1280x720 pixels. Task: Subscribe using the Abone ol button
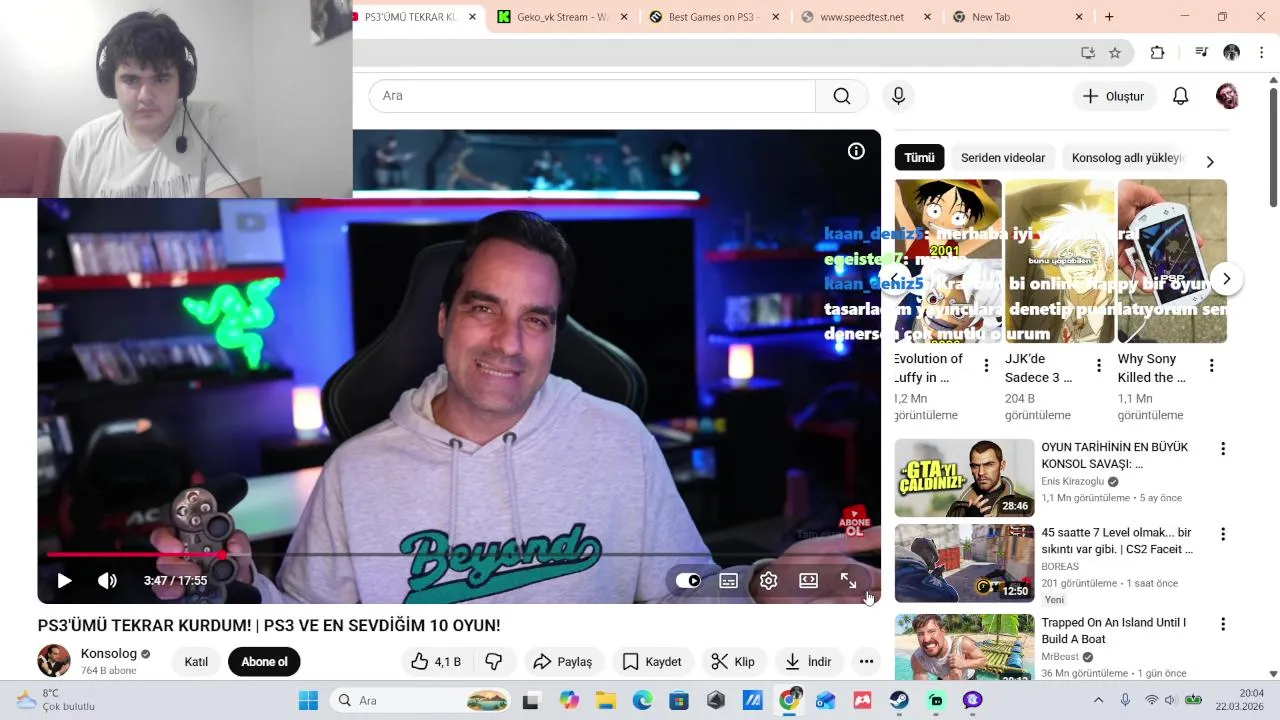point(264,662)
